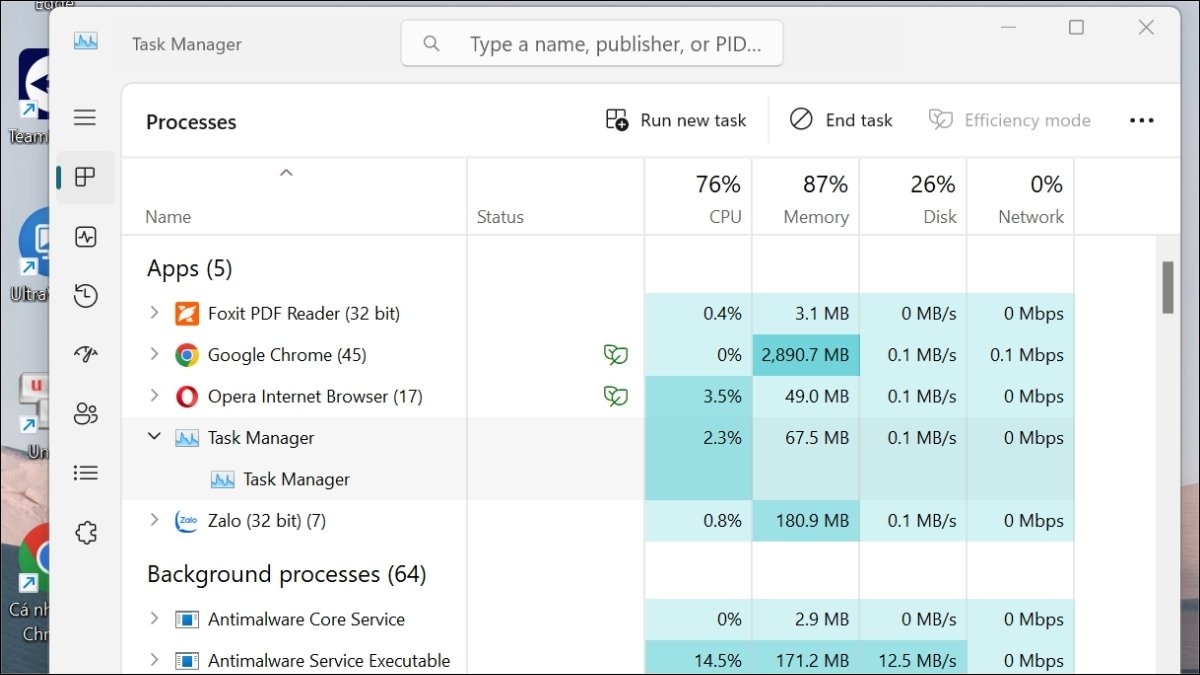Image resolution: width=1200 pixels, height=675 pixels.
Task: Click Chrome's 0.1 Mbps network value
Action: [1027, 355]
